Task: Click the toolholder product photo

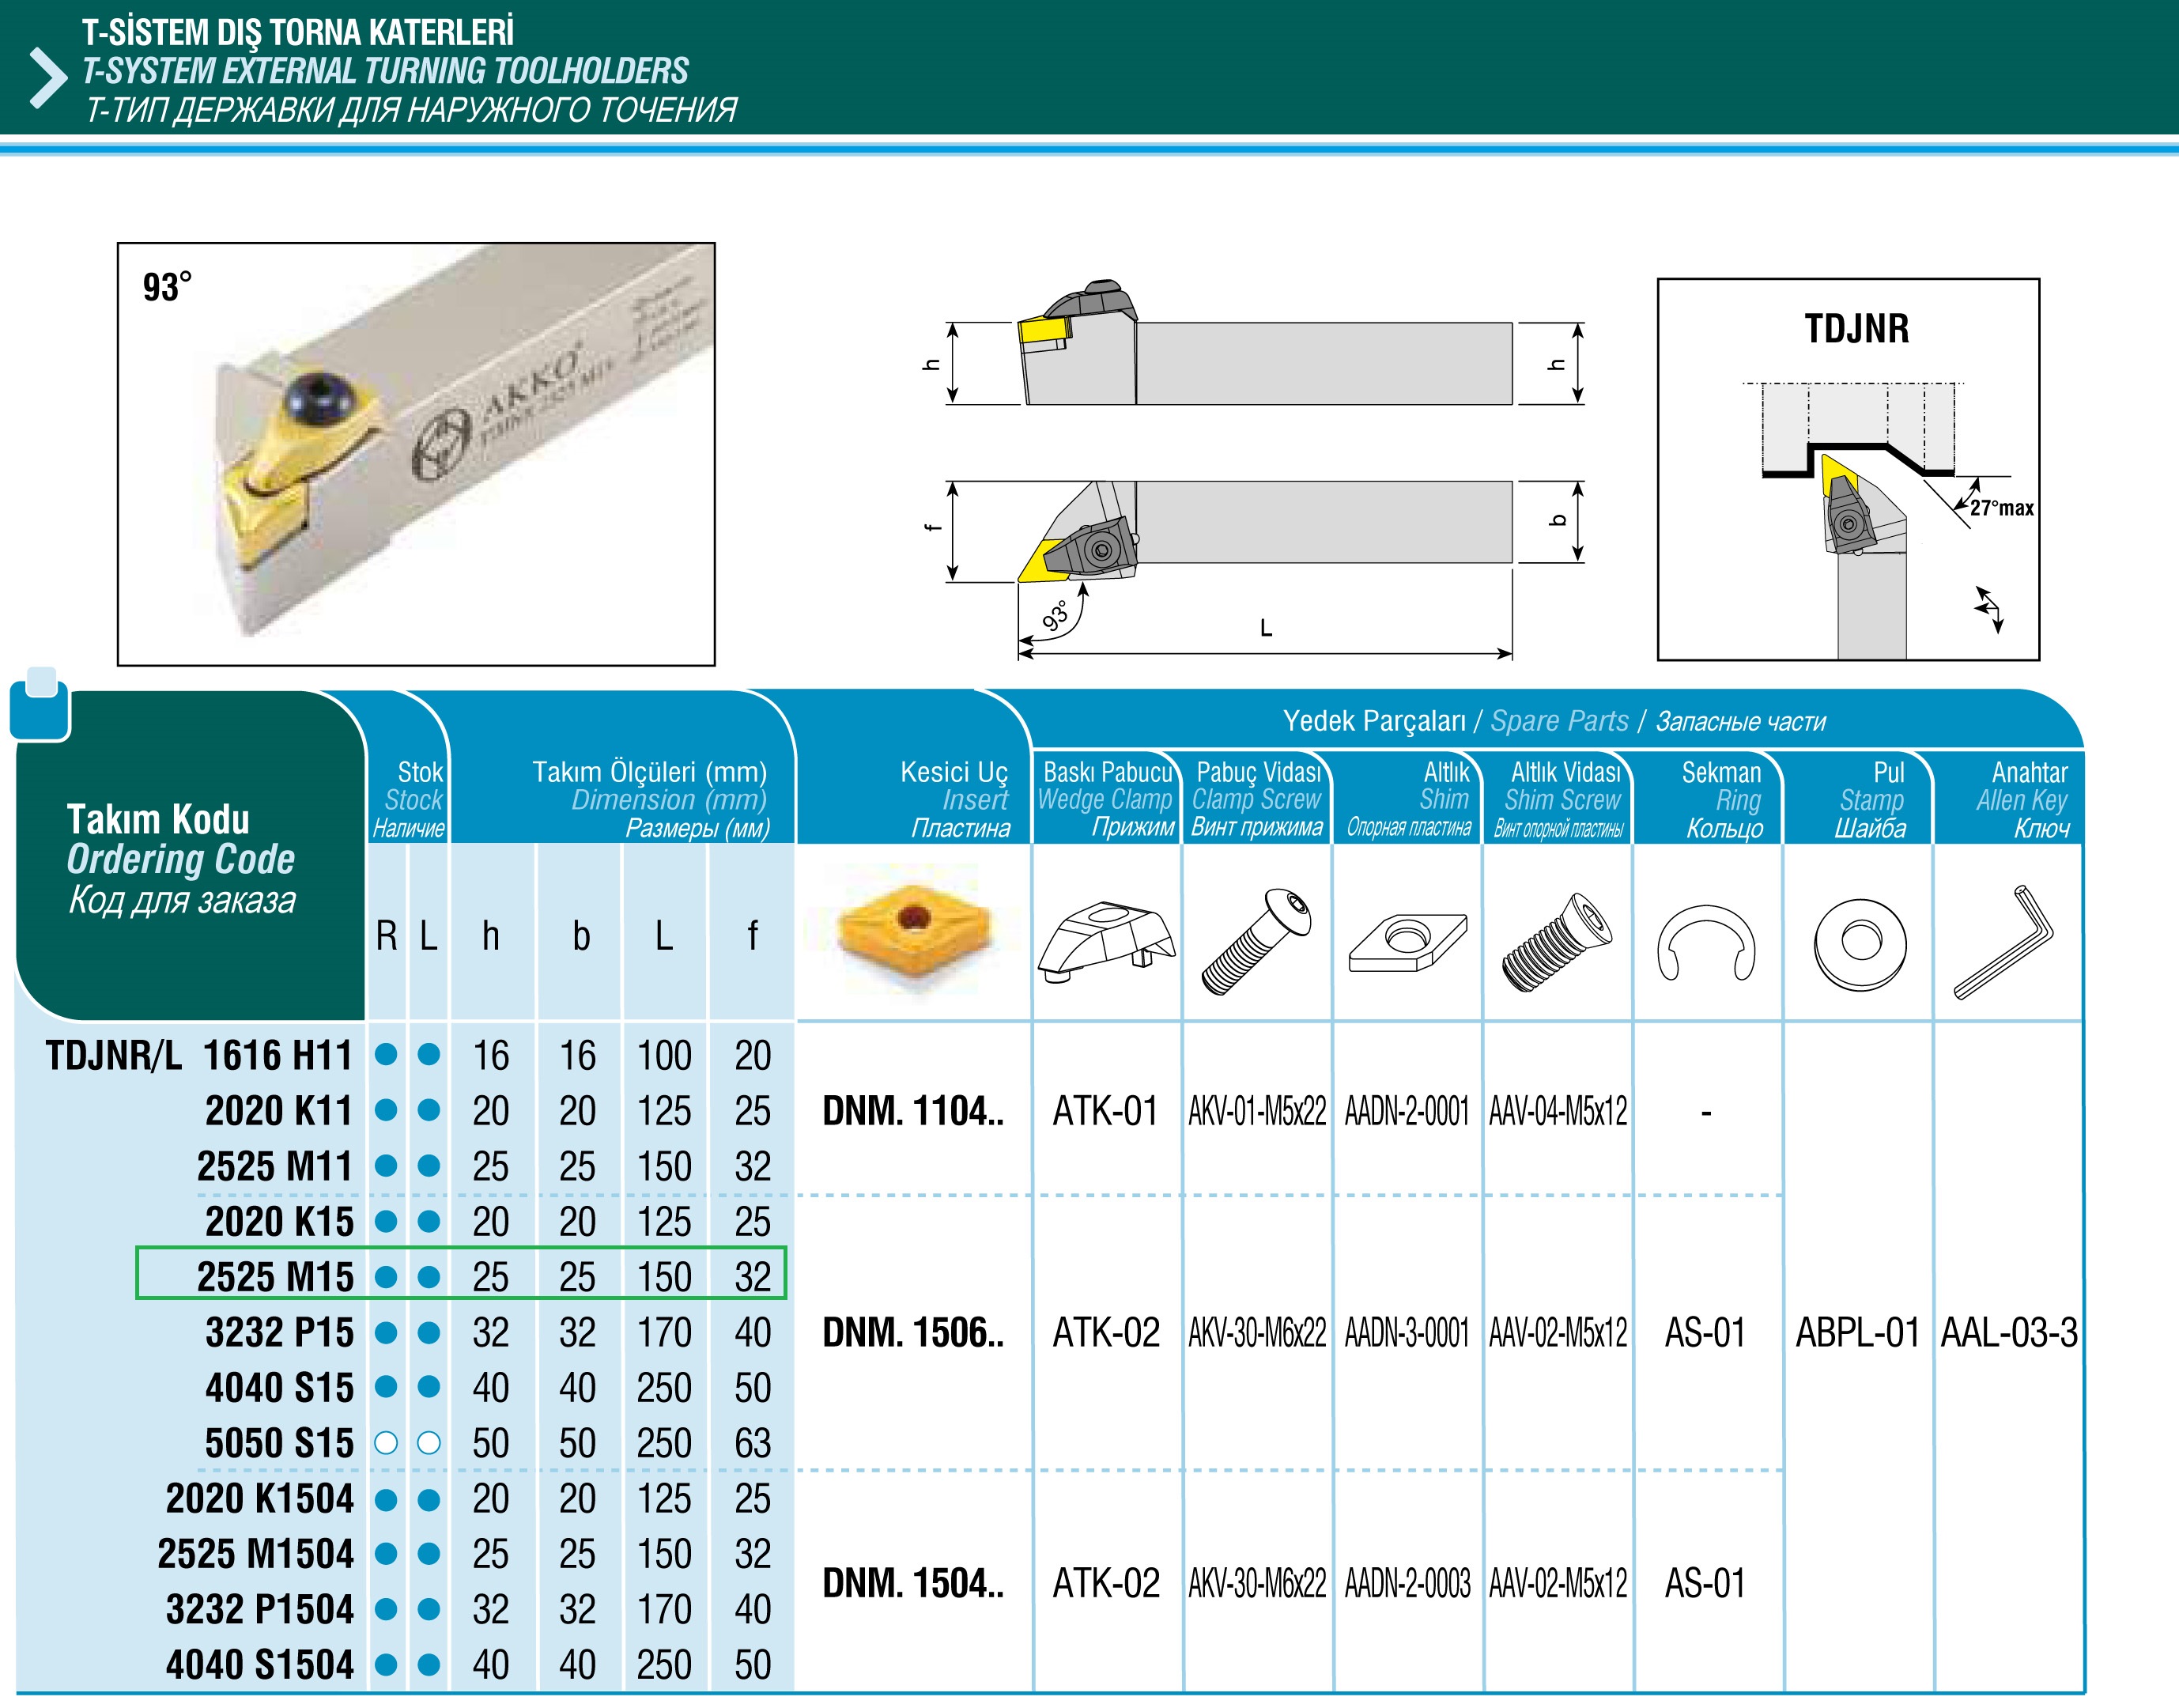Action: (x=416, y=453)
